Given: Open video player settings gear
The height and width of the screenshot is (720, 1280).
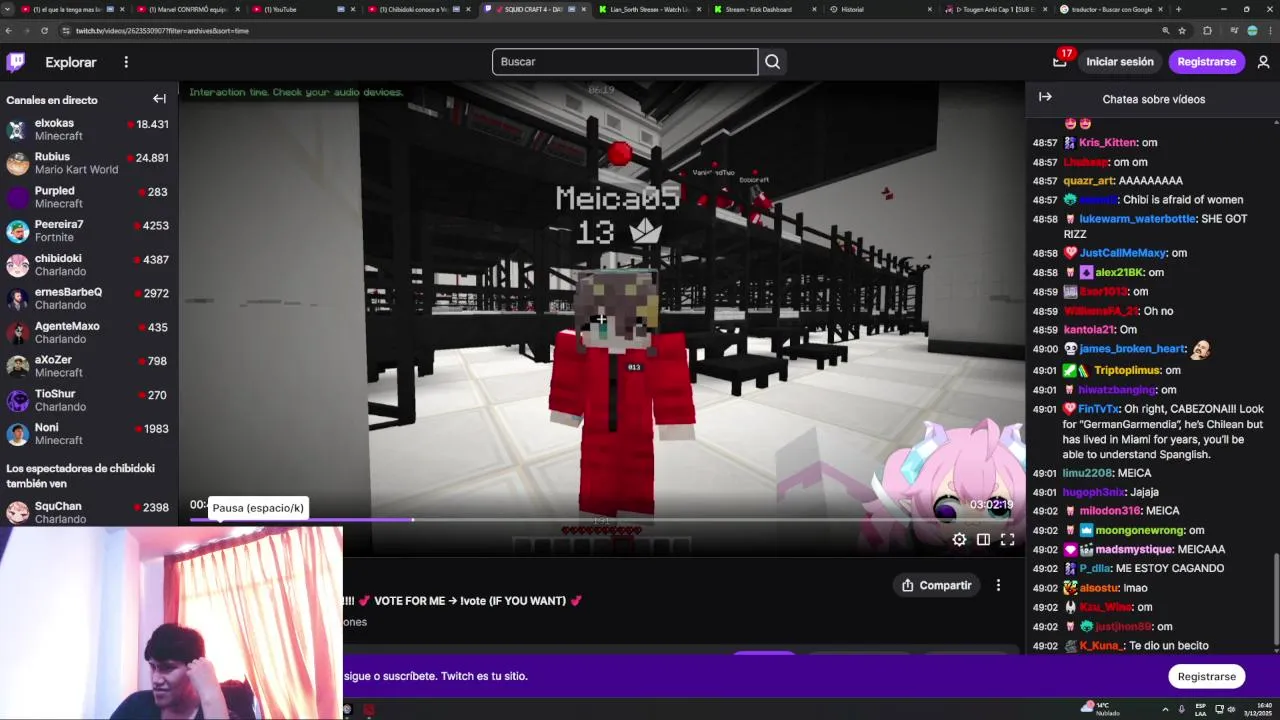Looking at the screenshot, I should [959, 540].
